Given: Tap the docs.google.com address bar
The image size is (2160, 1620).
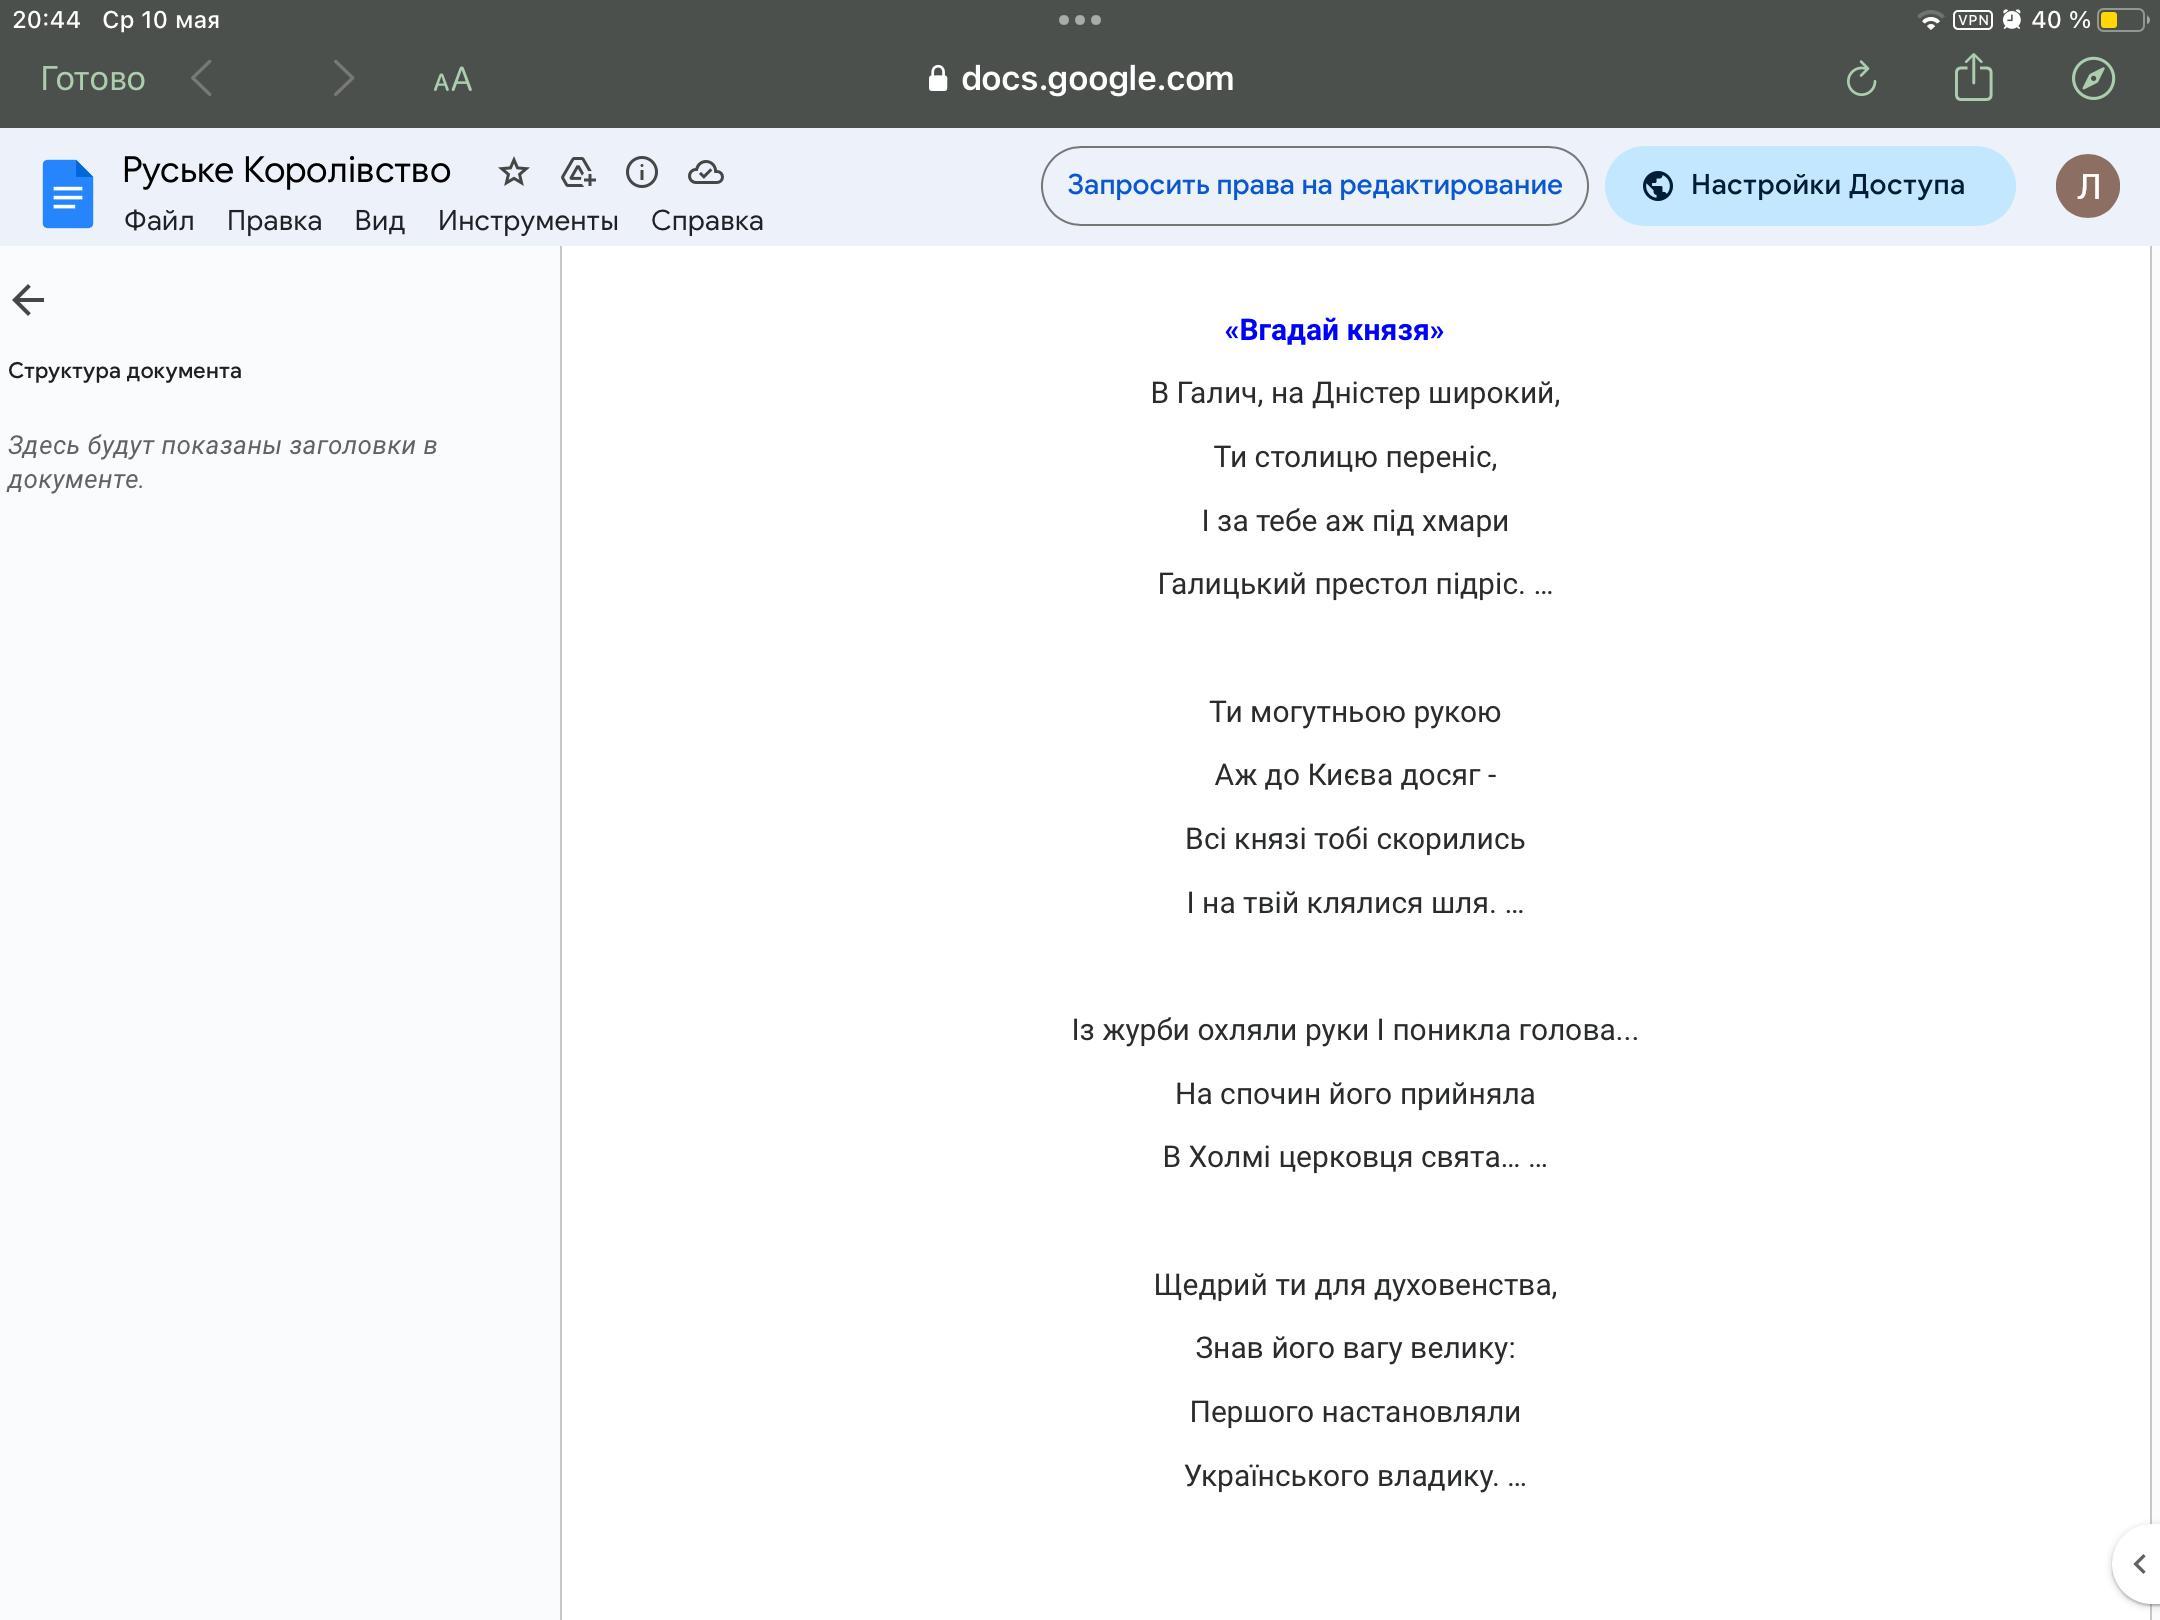Looking at the screenshot, I should pos(1080,78).
